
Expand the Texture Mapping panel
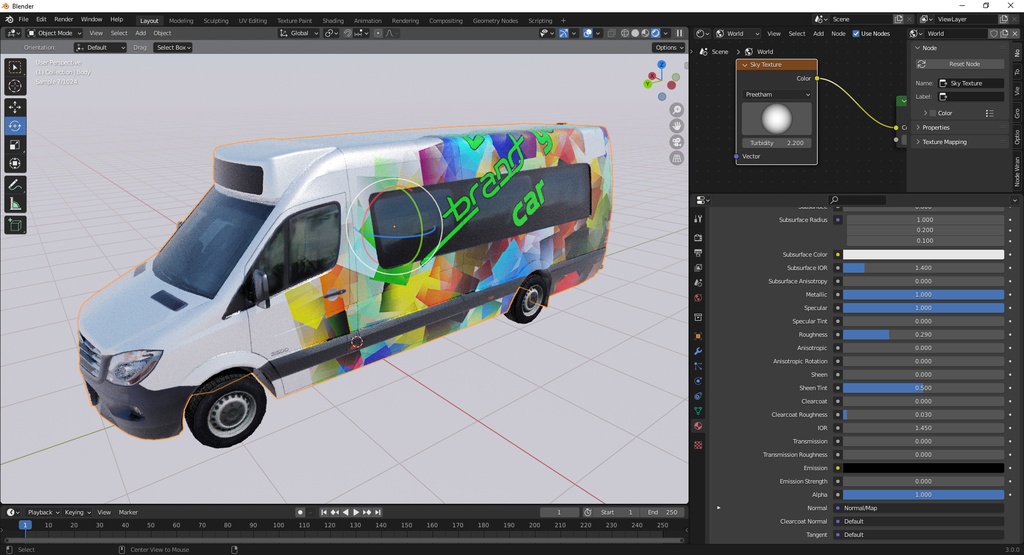click(x=944, y=142)
